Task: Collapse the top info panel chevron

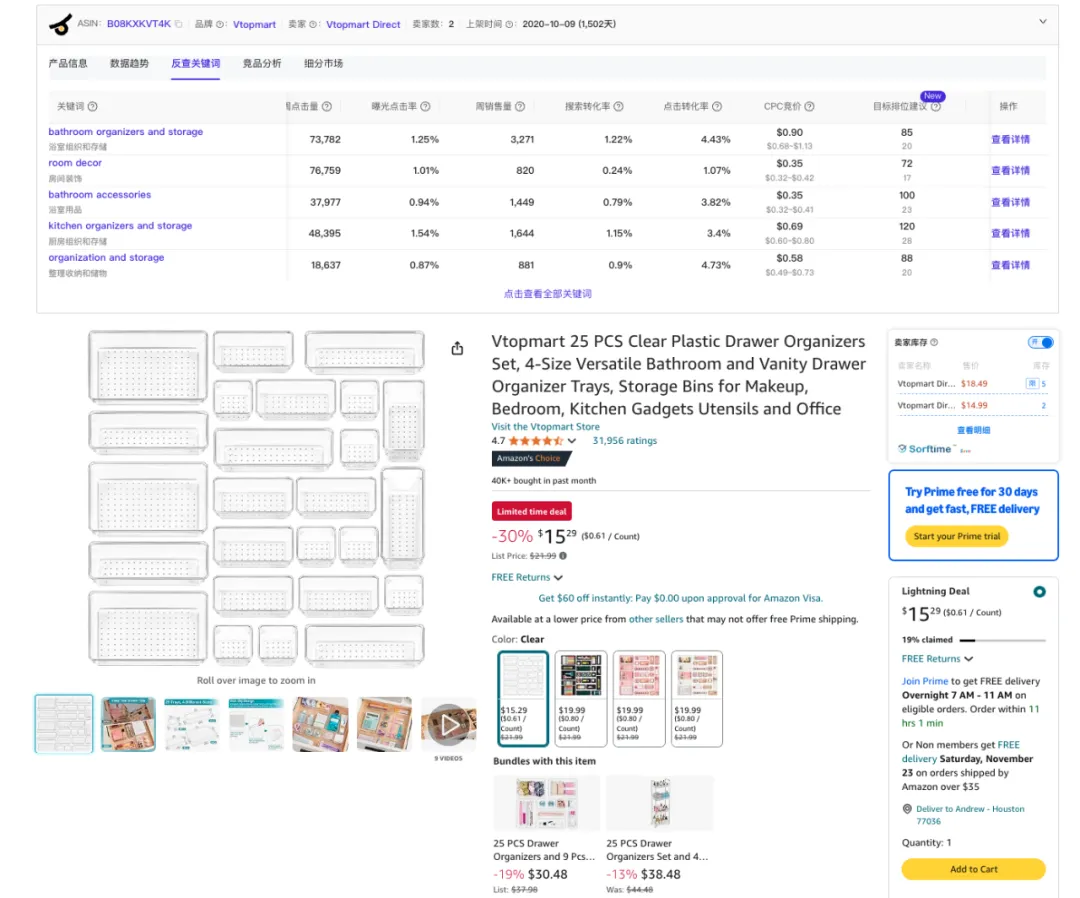Action: click(1043, 22)
